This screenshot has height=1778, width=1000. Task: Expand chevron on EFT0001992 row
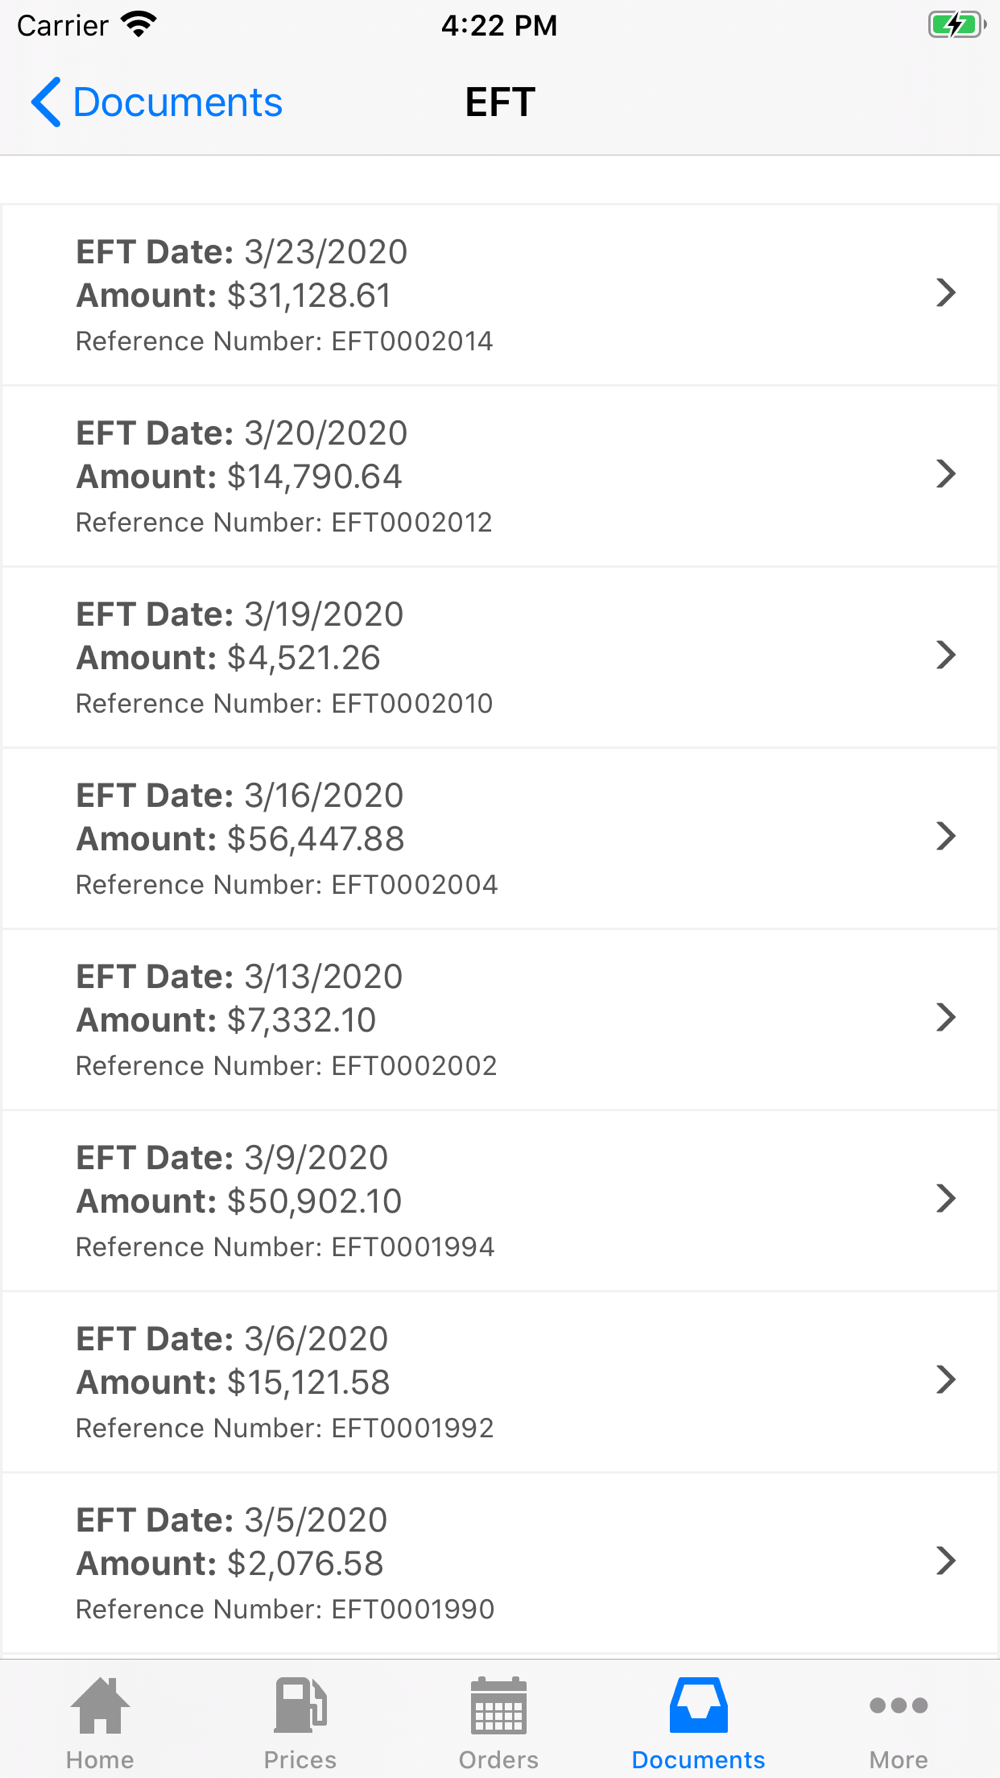pyautogui.click(x=946, y=1380)
